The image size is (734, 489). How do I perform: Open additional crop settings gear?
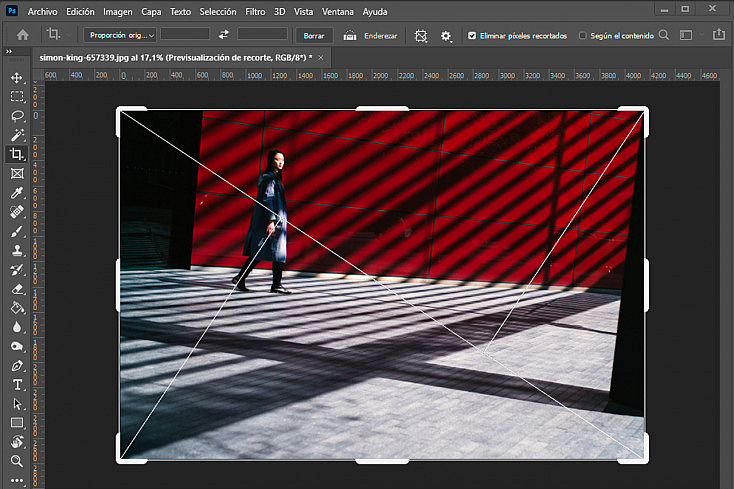pos(446,36)
